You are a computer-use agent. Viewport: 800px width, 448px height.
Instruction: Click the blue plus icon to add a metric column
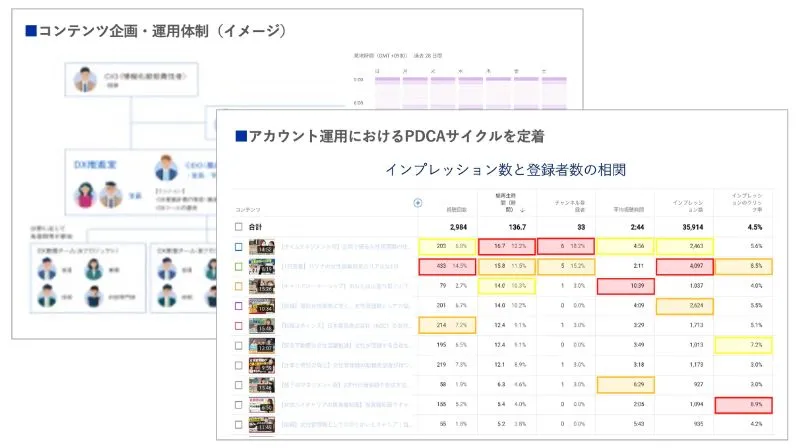(417, 203)
